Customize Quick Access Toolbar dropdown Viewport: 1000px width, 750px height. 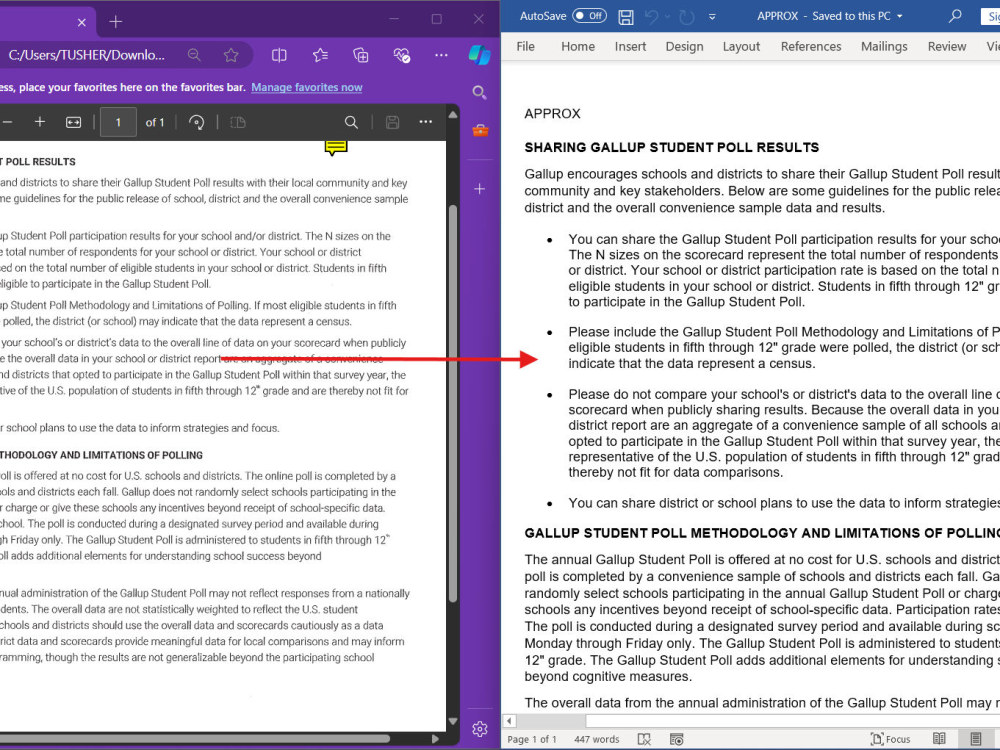coord(712,17)
